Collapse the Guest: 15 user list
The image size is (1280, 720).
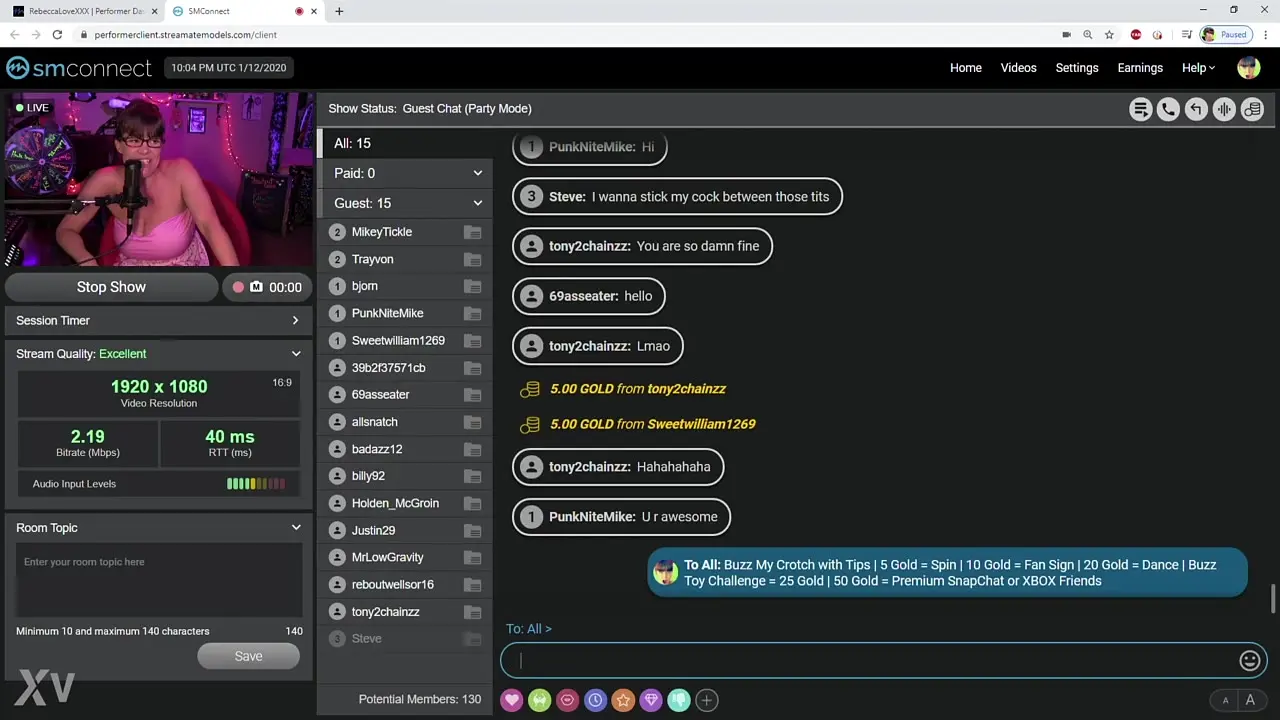[x=477, y=203]
